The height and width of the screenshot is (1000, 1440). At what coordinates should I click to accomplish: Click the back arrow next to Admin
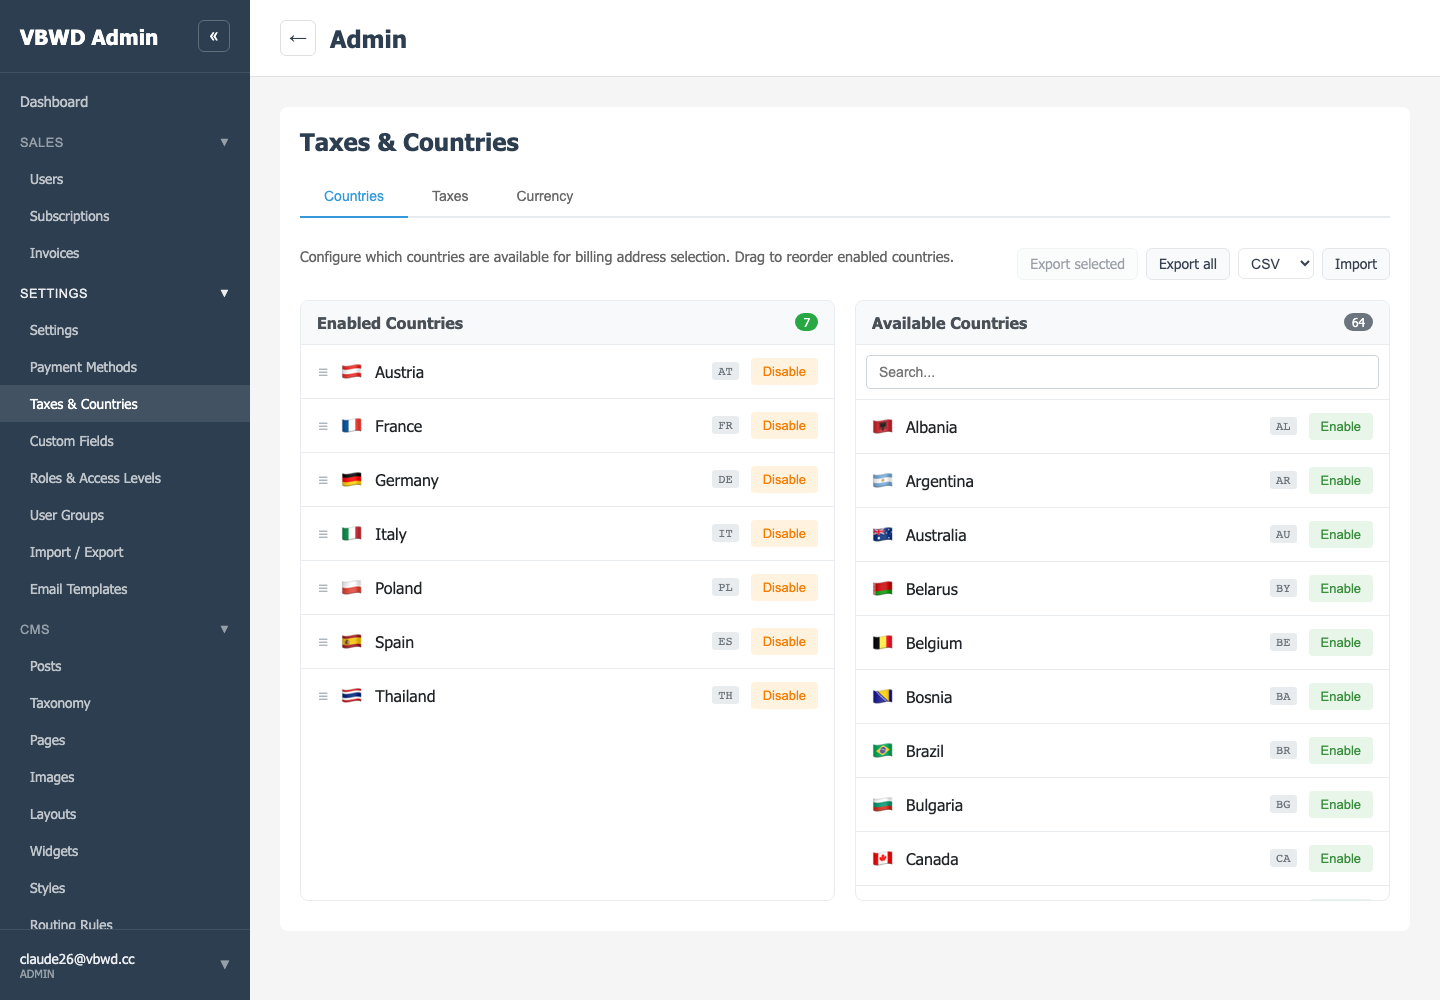point(298,38)
